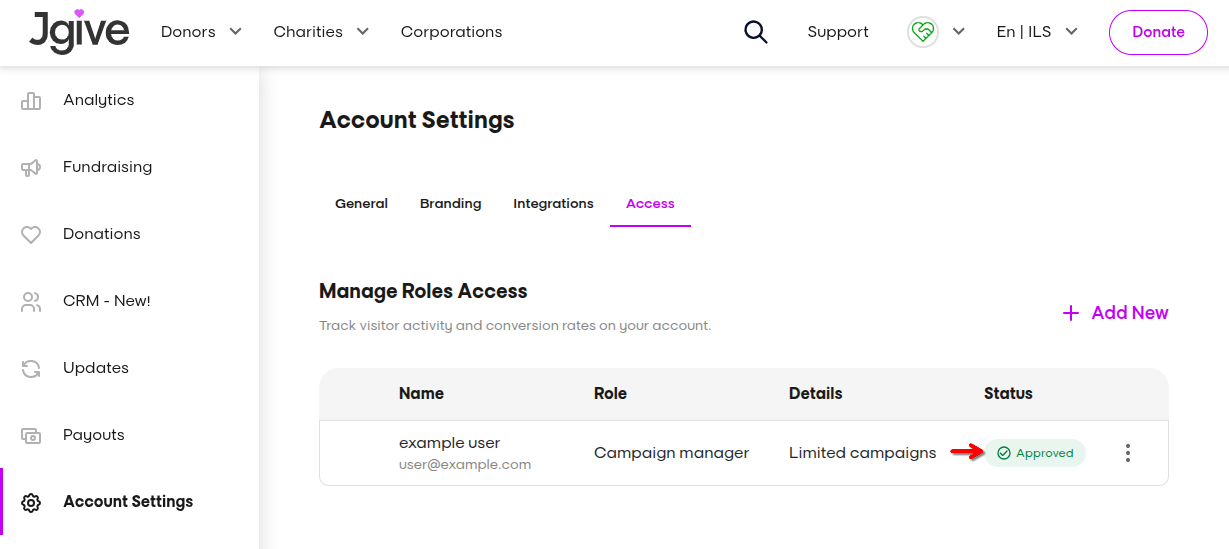Click the search magnifier icon
This screenshot has width=1229, height=549.
click(756, 32)
